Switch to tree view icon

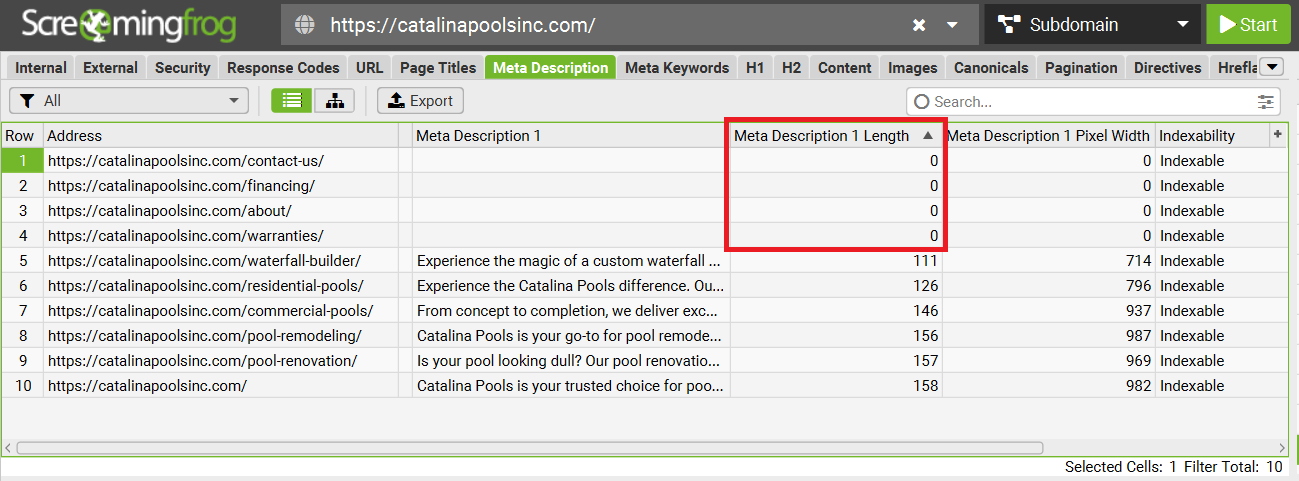[334, 101]
